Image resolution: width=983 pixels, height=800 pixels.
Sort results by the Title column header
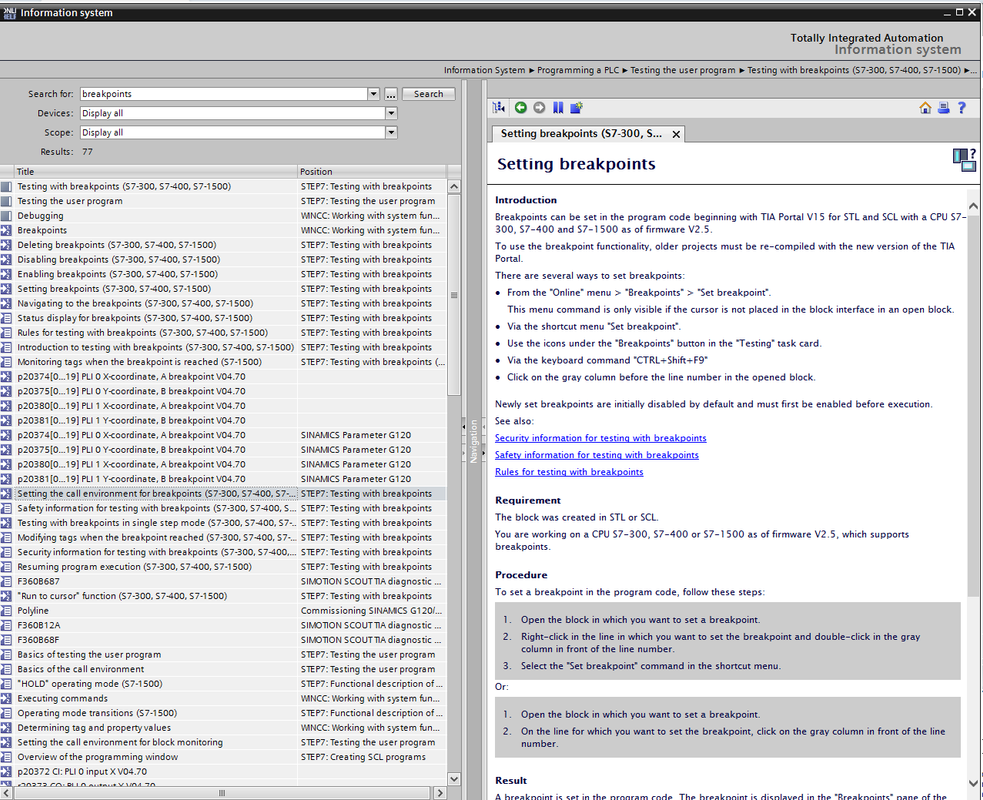155,172
